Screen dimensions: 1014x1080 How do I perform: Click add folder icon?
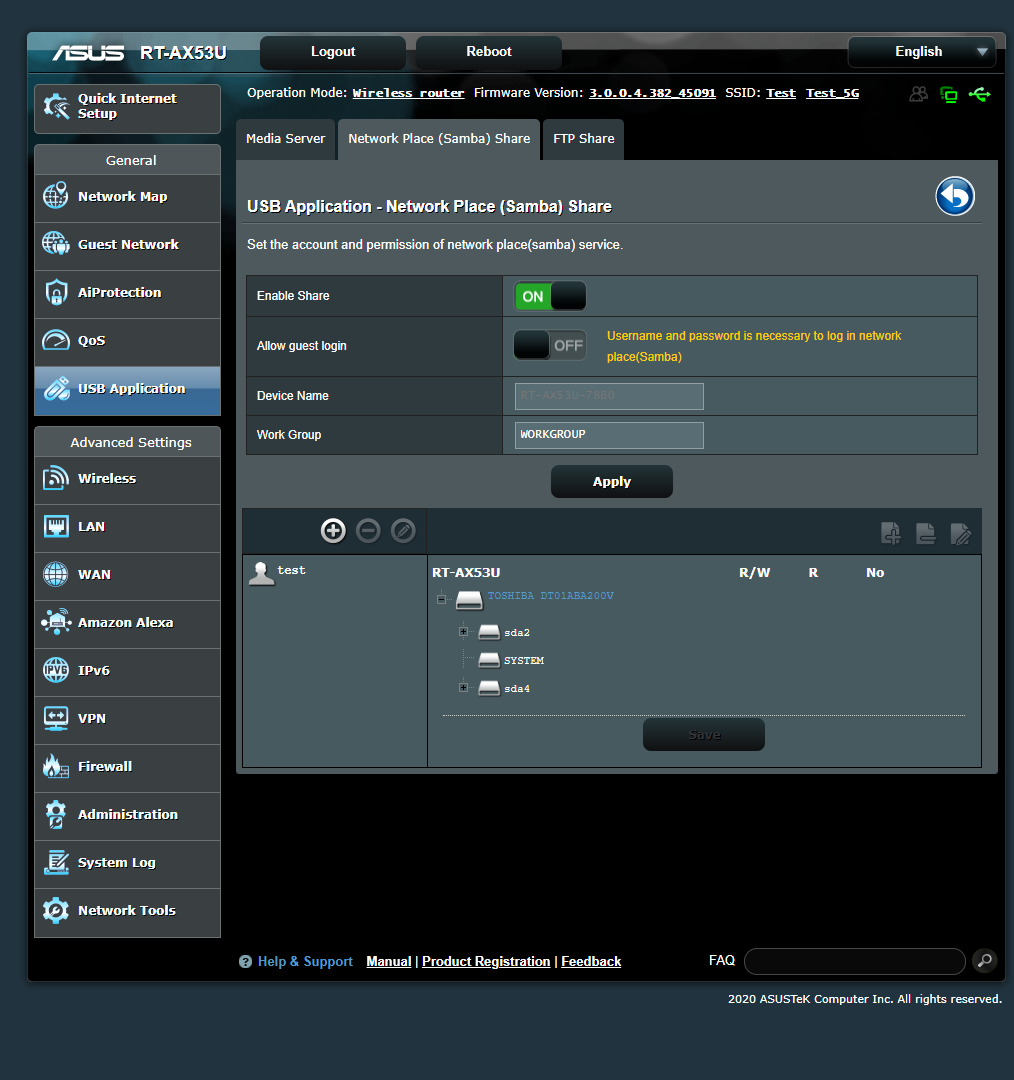891,533
